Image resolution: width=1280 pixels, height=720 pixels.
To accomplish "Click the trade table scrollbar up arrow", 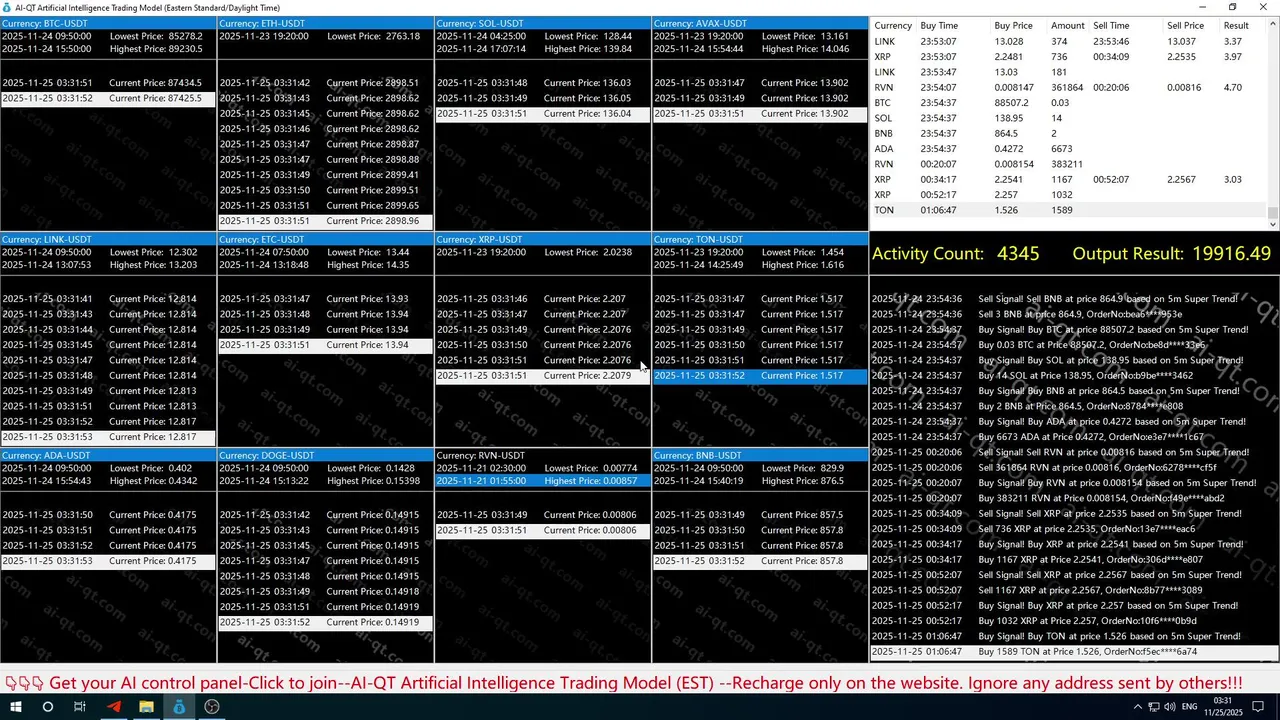I will point(1273,24).
